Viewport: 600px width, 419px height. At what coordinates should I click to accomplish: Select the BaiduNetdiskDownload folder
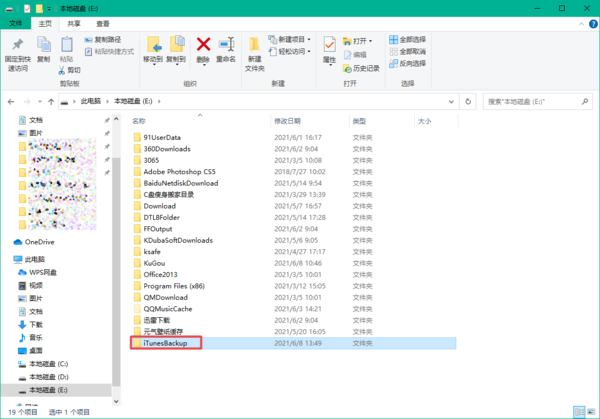tap(181, 183)
